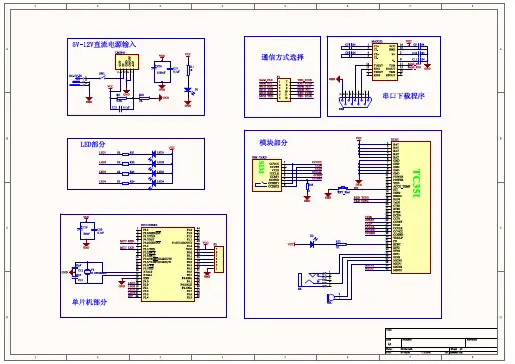This screenshot has width=515, height=364.
Task: Select the TC35I module chip symbol
Action: click(411, 207)
